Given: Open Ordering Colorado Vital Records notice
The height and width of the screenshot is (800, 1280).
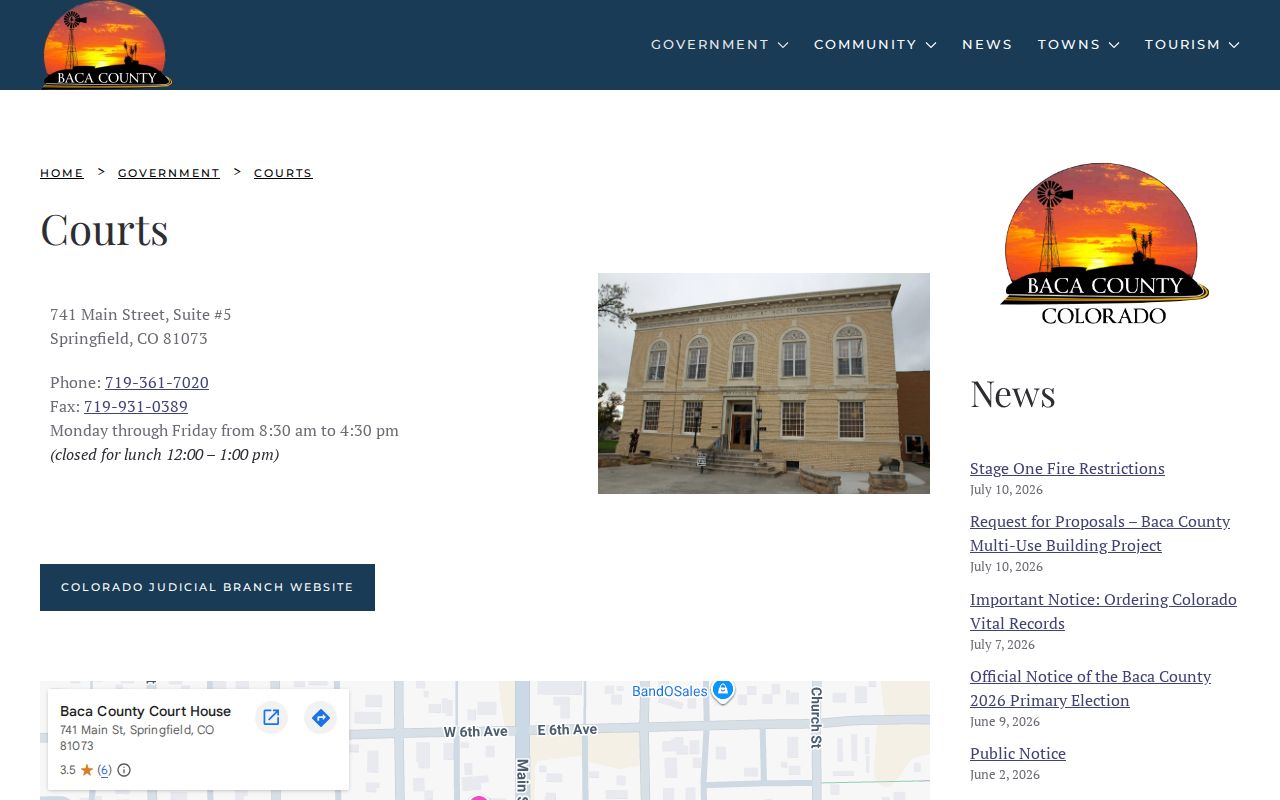Looking at the screenshot, I should tap(1103, 611).
